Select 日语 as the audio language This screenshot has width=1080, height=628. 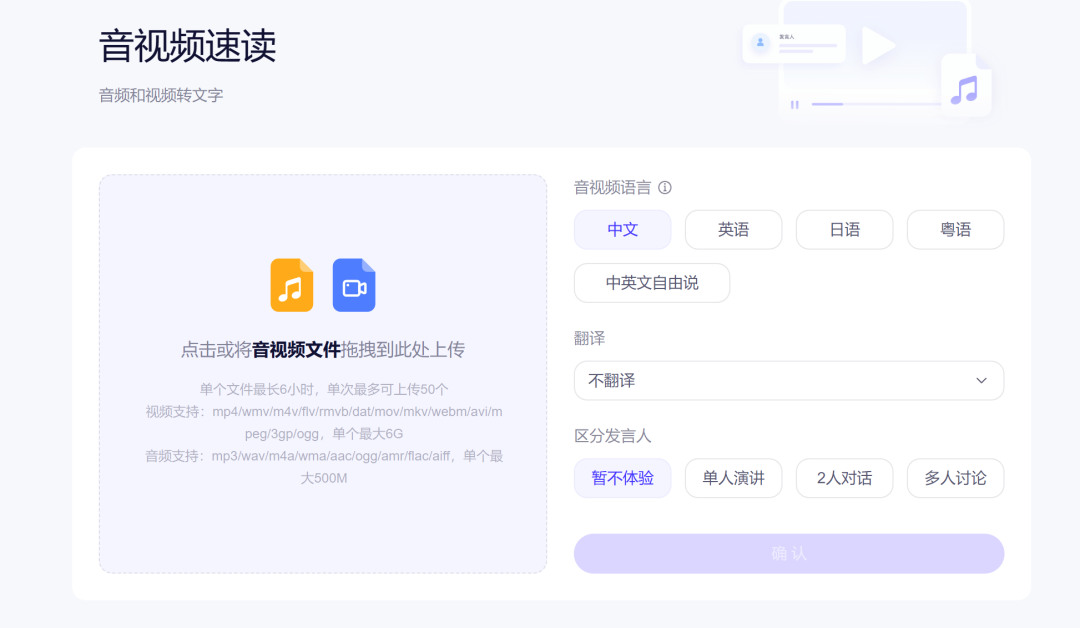point(844,229)
